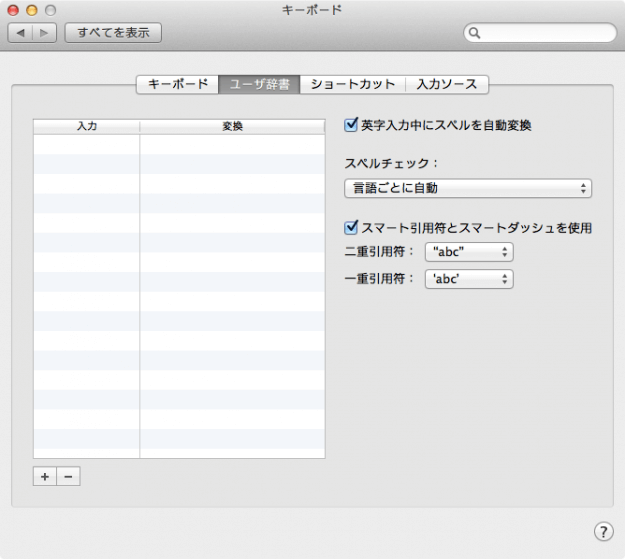This screenshot has height=559, width=625.
Task: Click the 入力 column header
Action: (87, 127)
